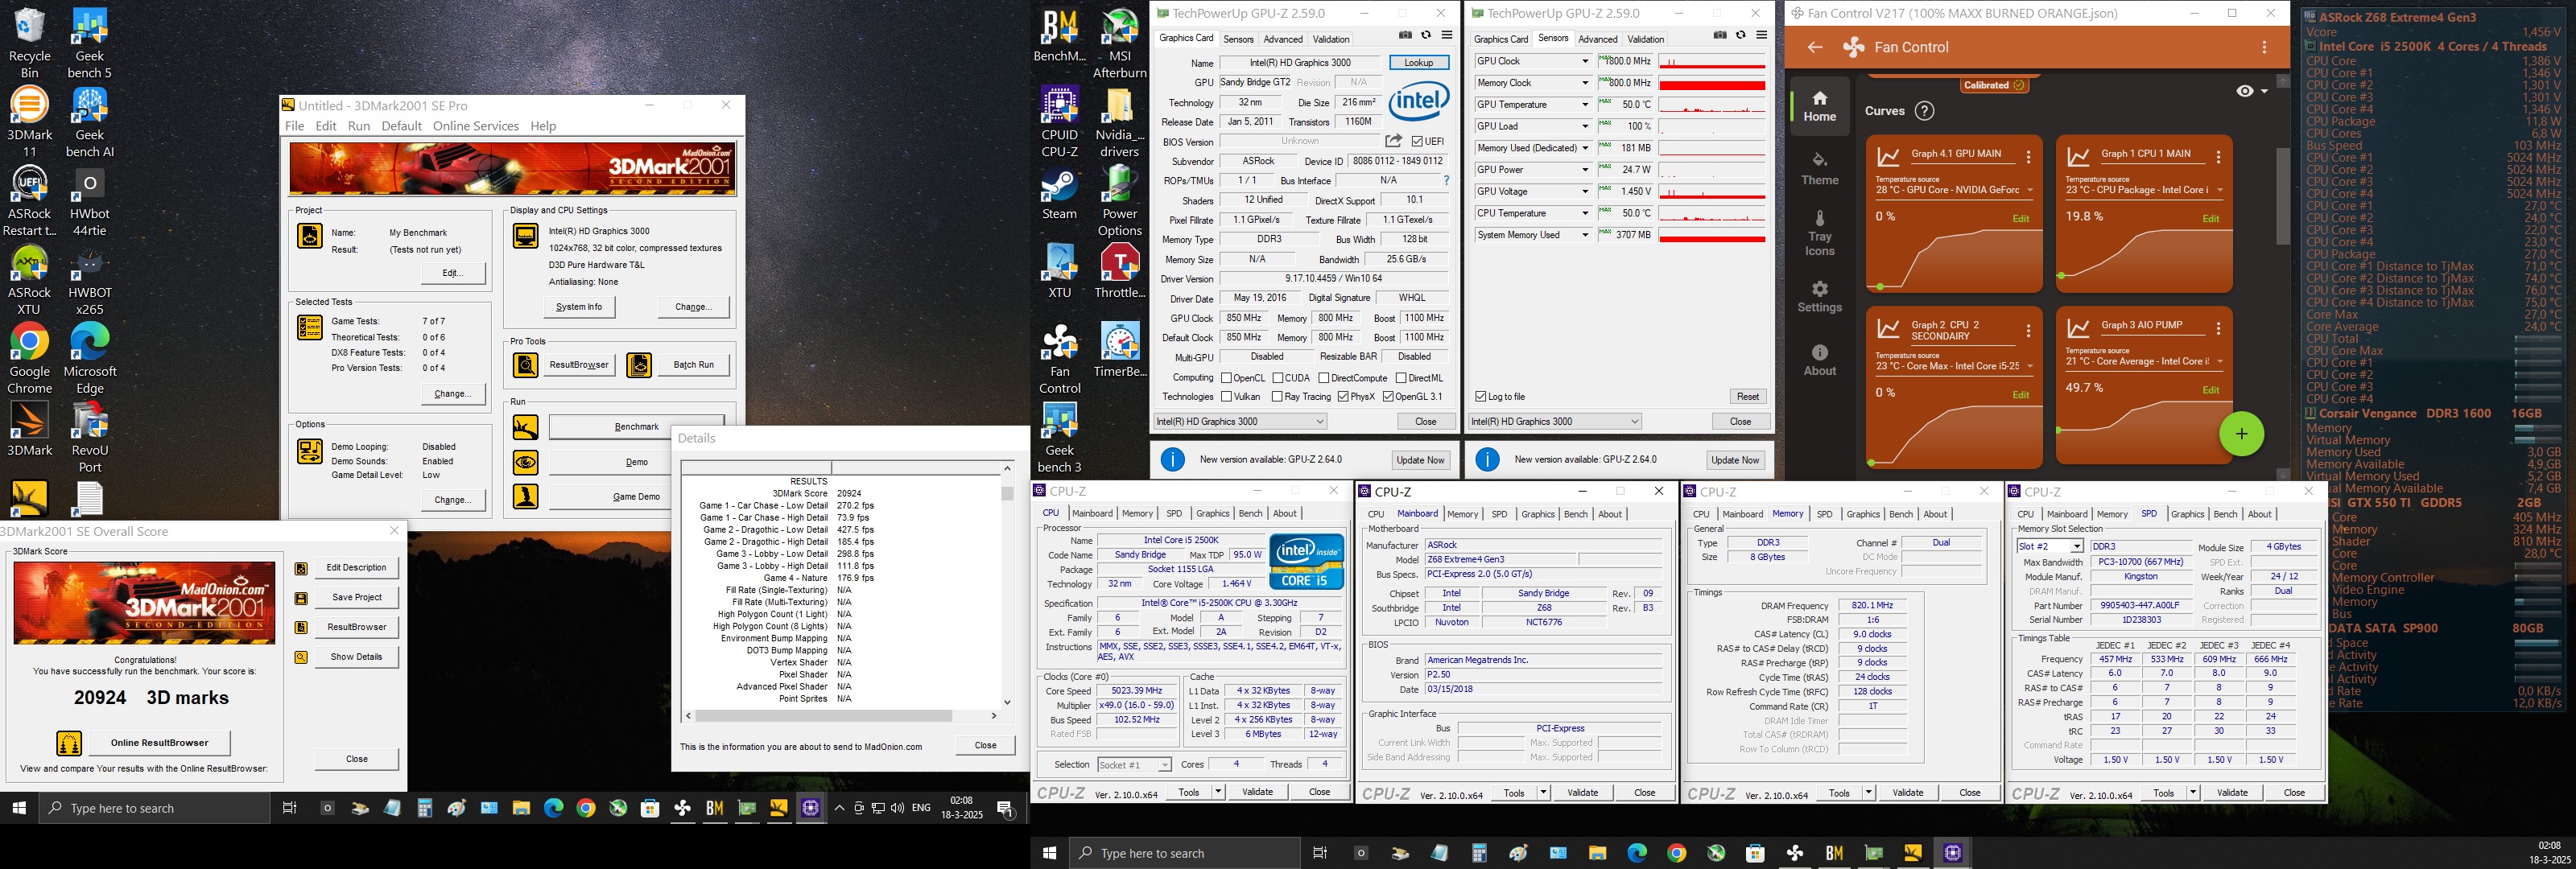Click the Demo eye icon in 3DMark2001 Run
Screen dimensions: 2576x869
pos(525,462)
